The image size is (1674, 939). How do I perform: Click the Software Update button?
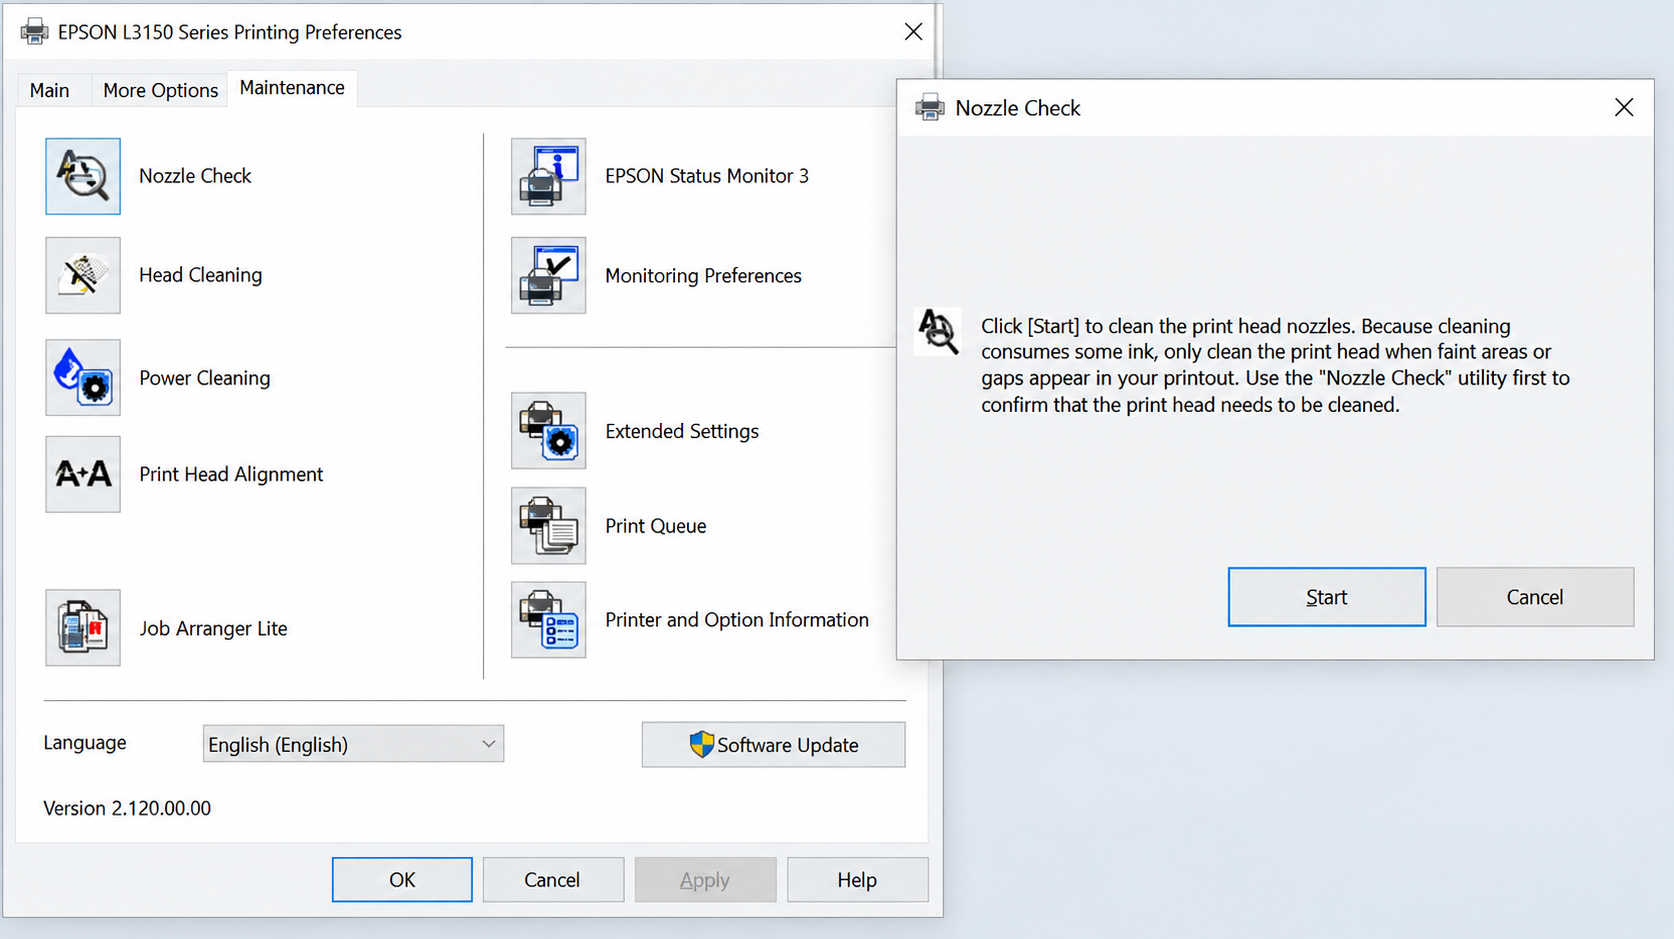click(x=773, y=745)
